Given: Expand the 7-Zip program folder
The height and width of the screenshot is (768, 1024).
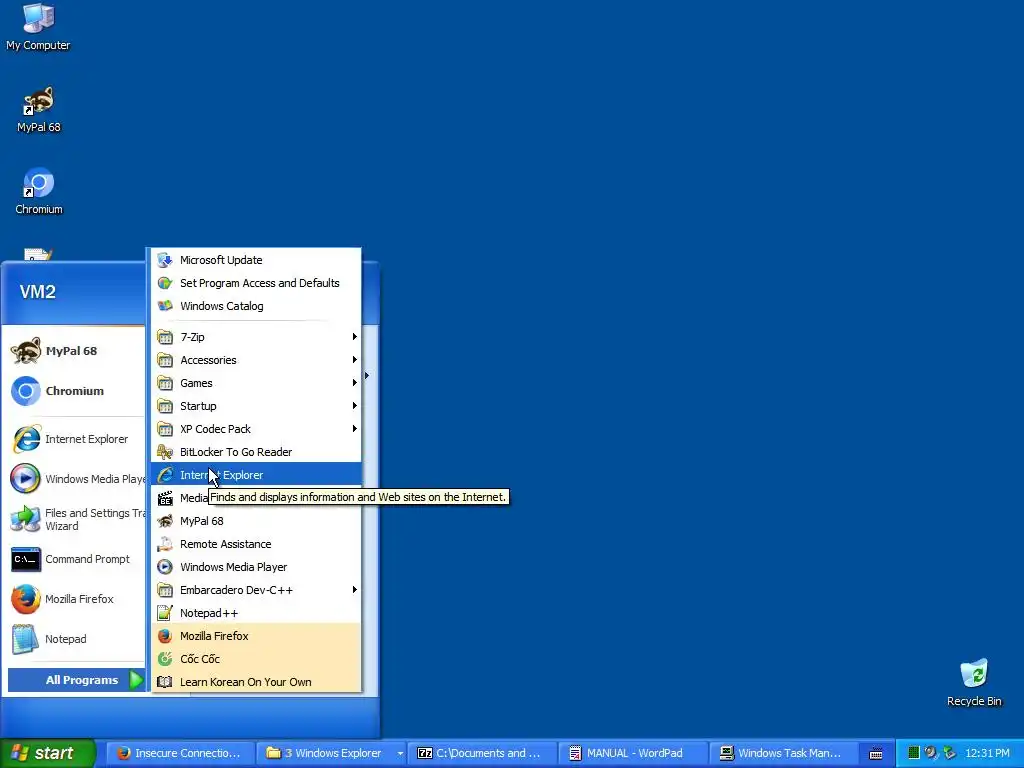Looking at the screenshot, I should pos(256,337).
